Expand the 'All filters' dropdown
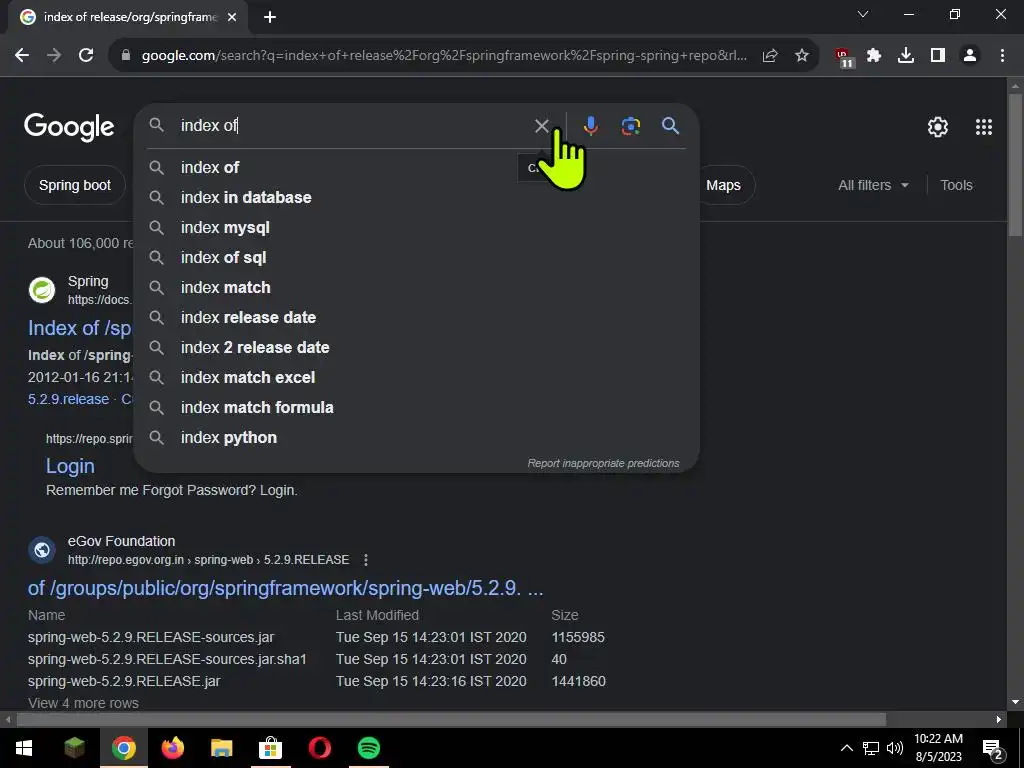Screen dimensions: 1024x768 click(x=873, y=185)
